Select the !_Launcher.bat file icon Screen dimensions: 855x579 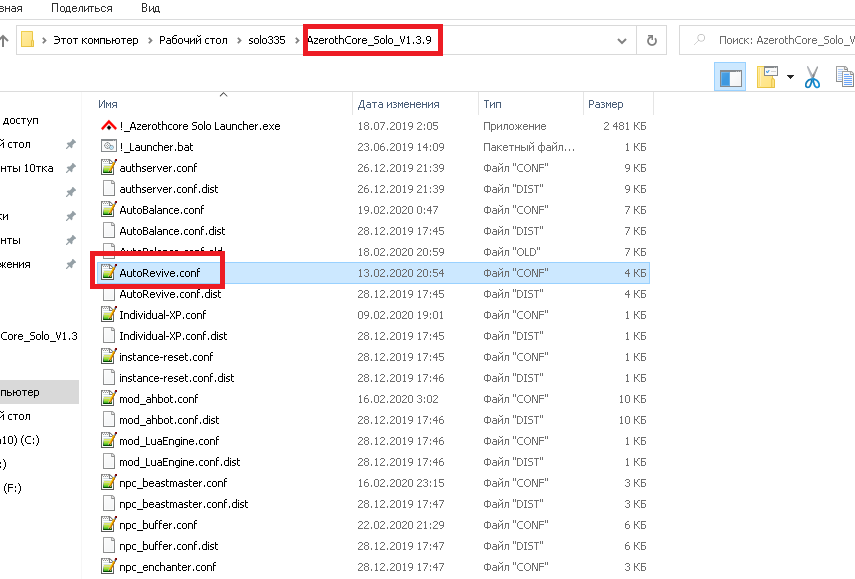(x=109, y=147)
